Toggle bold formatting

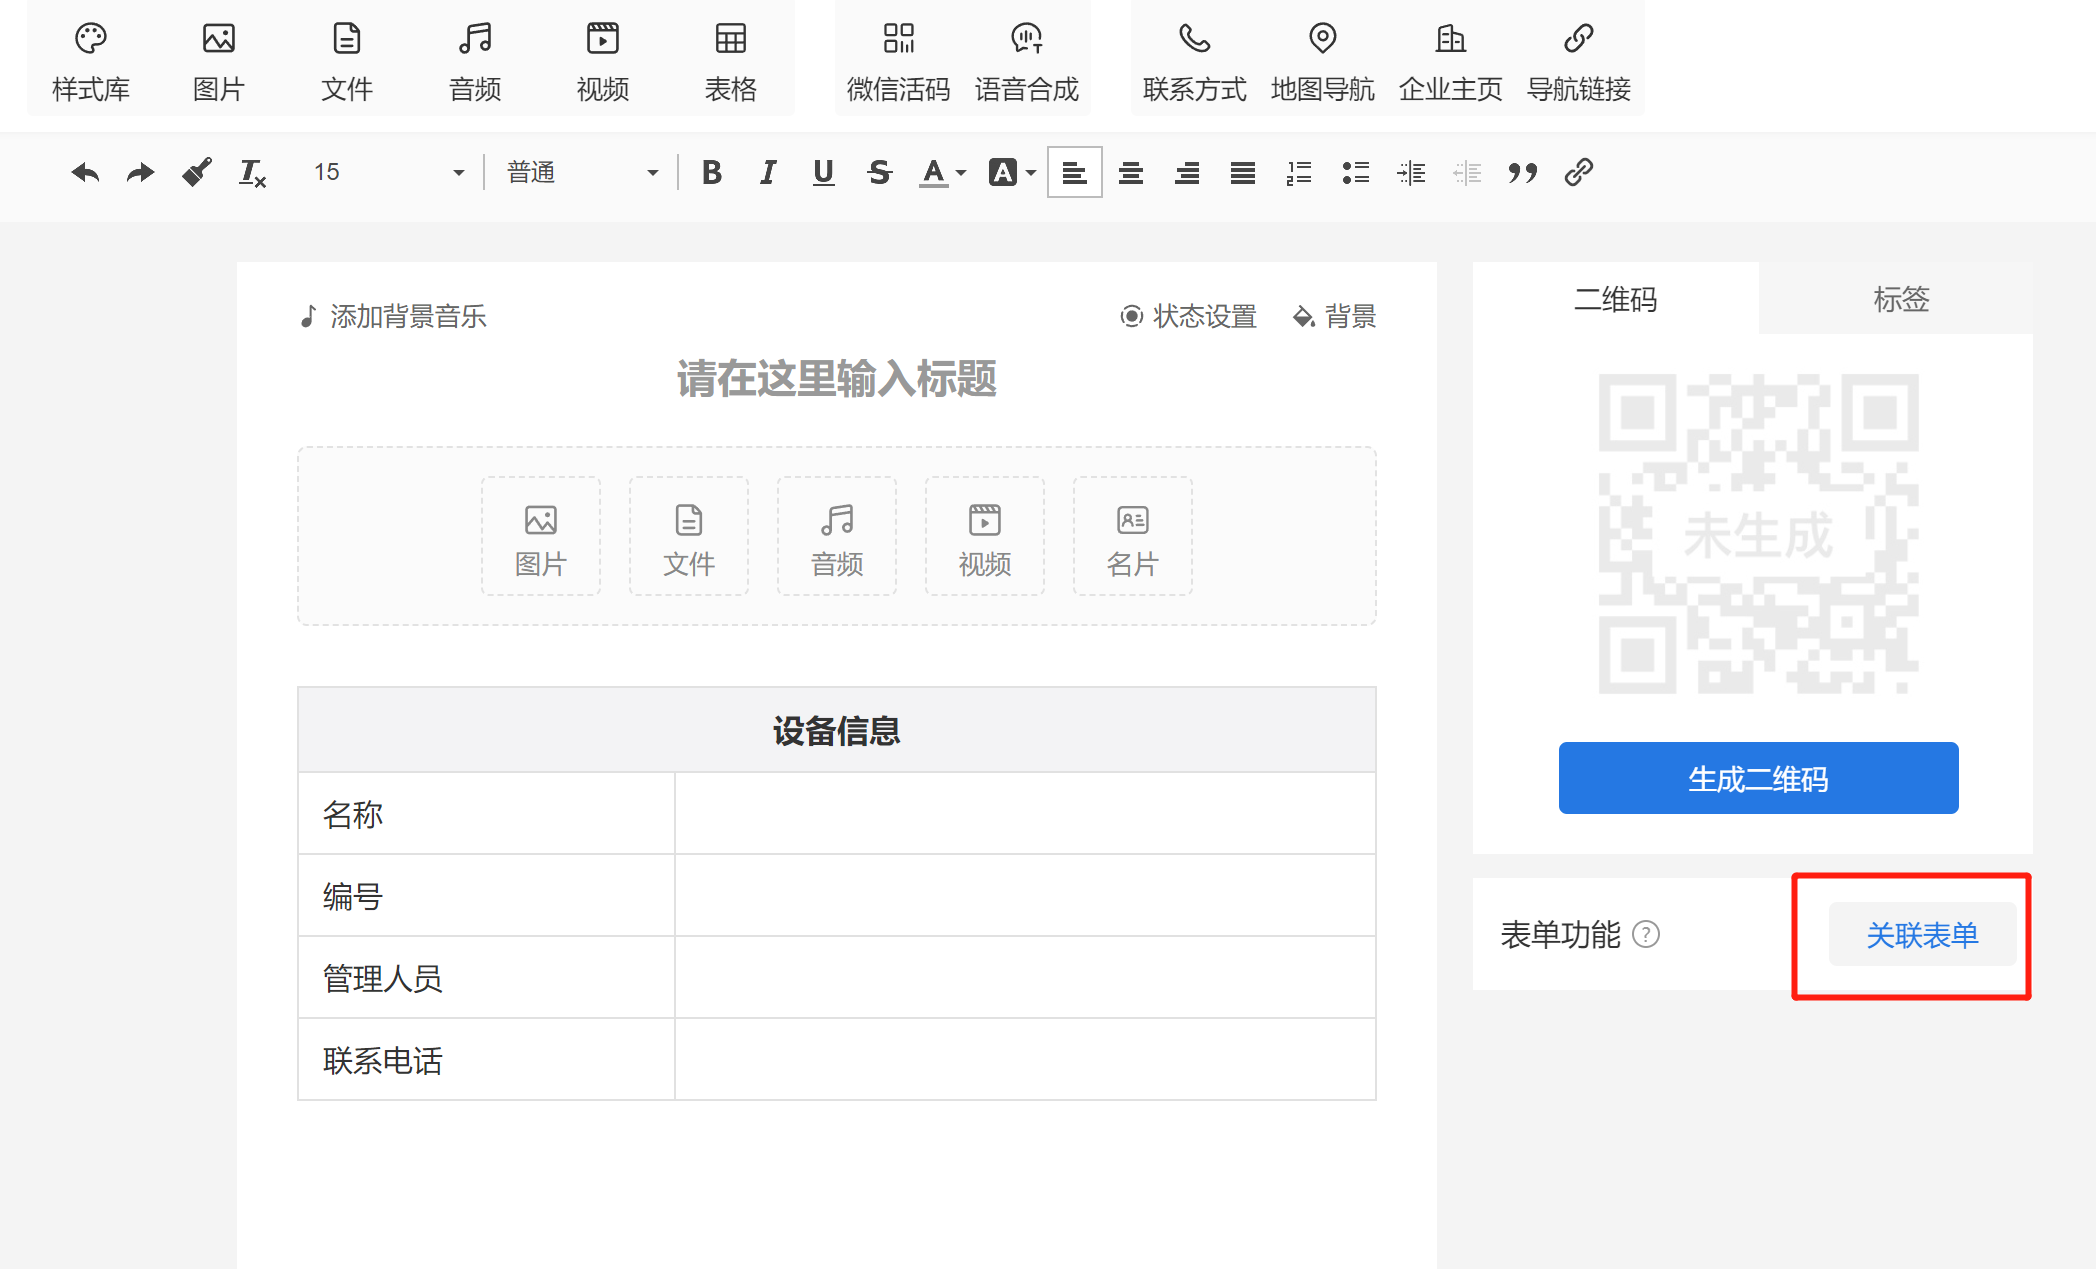coord(712,173)
